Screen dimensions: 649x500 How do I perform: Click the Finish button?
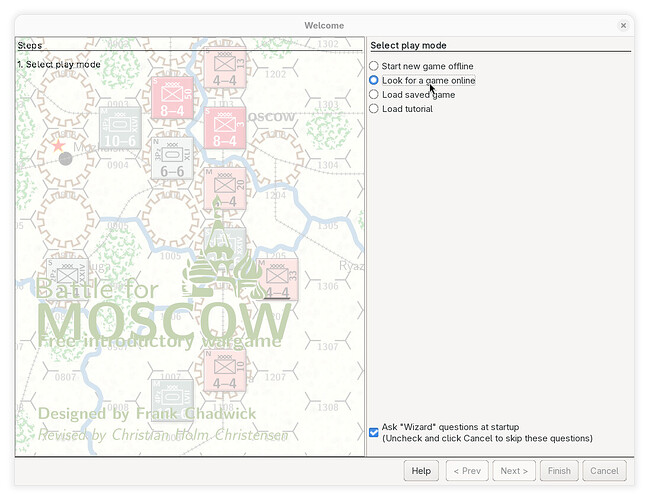pyautogui.click(x=558, y=471)
